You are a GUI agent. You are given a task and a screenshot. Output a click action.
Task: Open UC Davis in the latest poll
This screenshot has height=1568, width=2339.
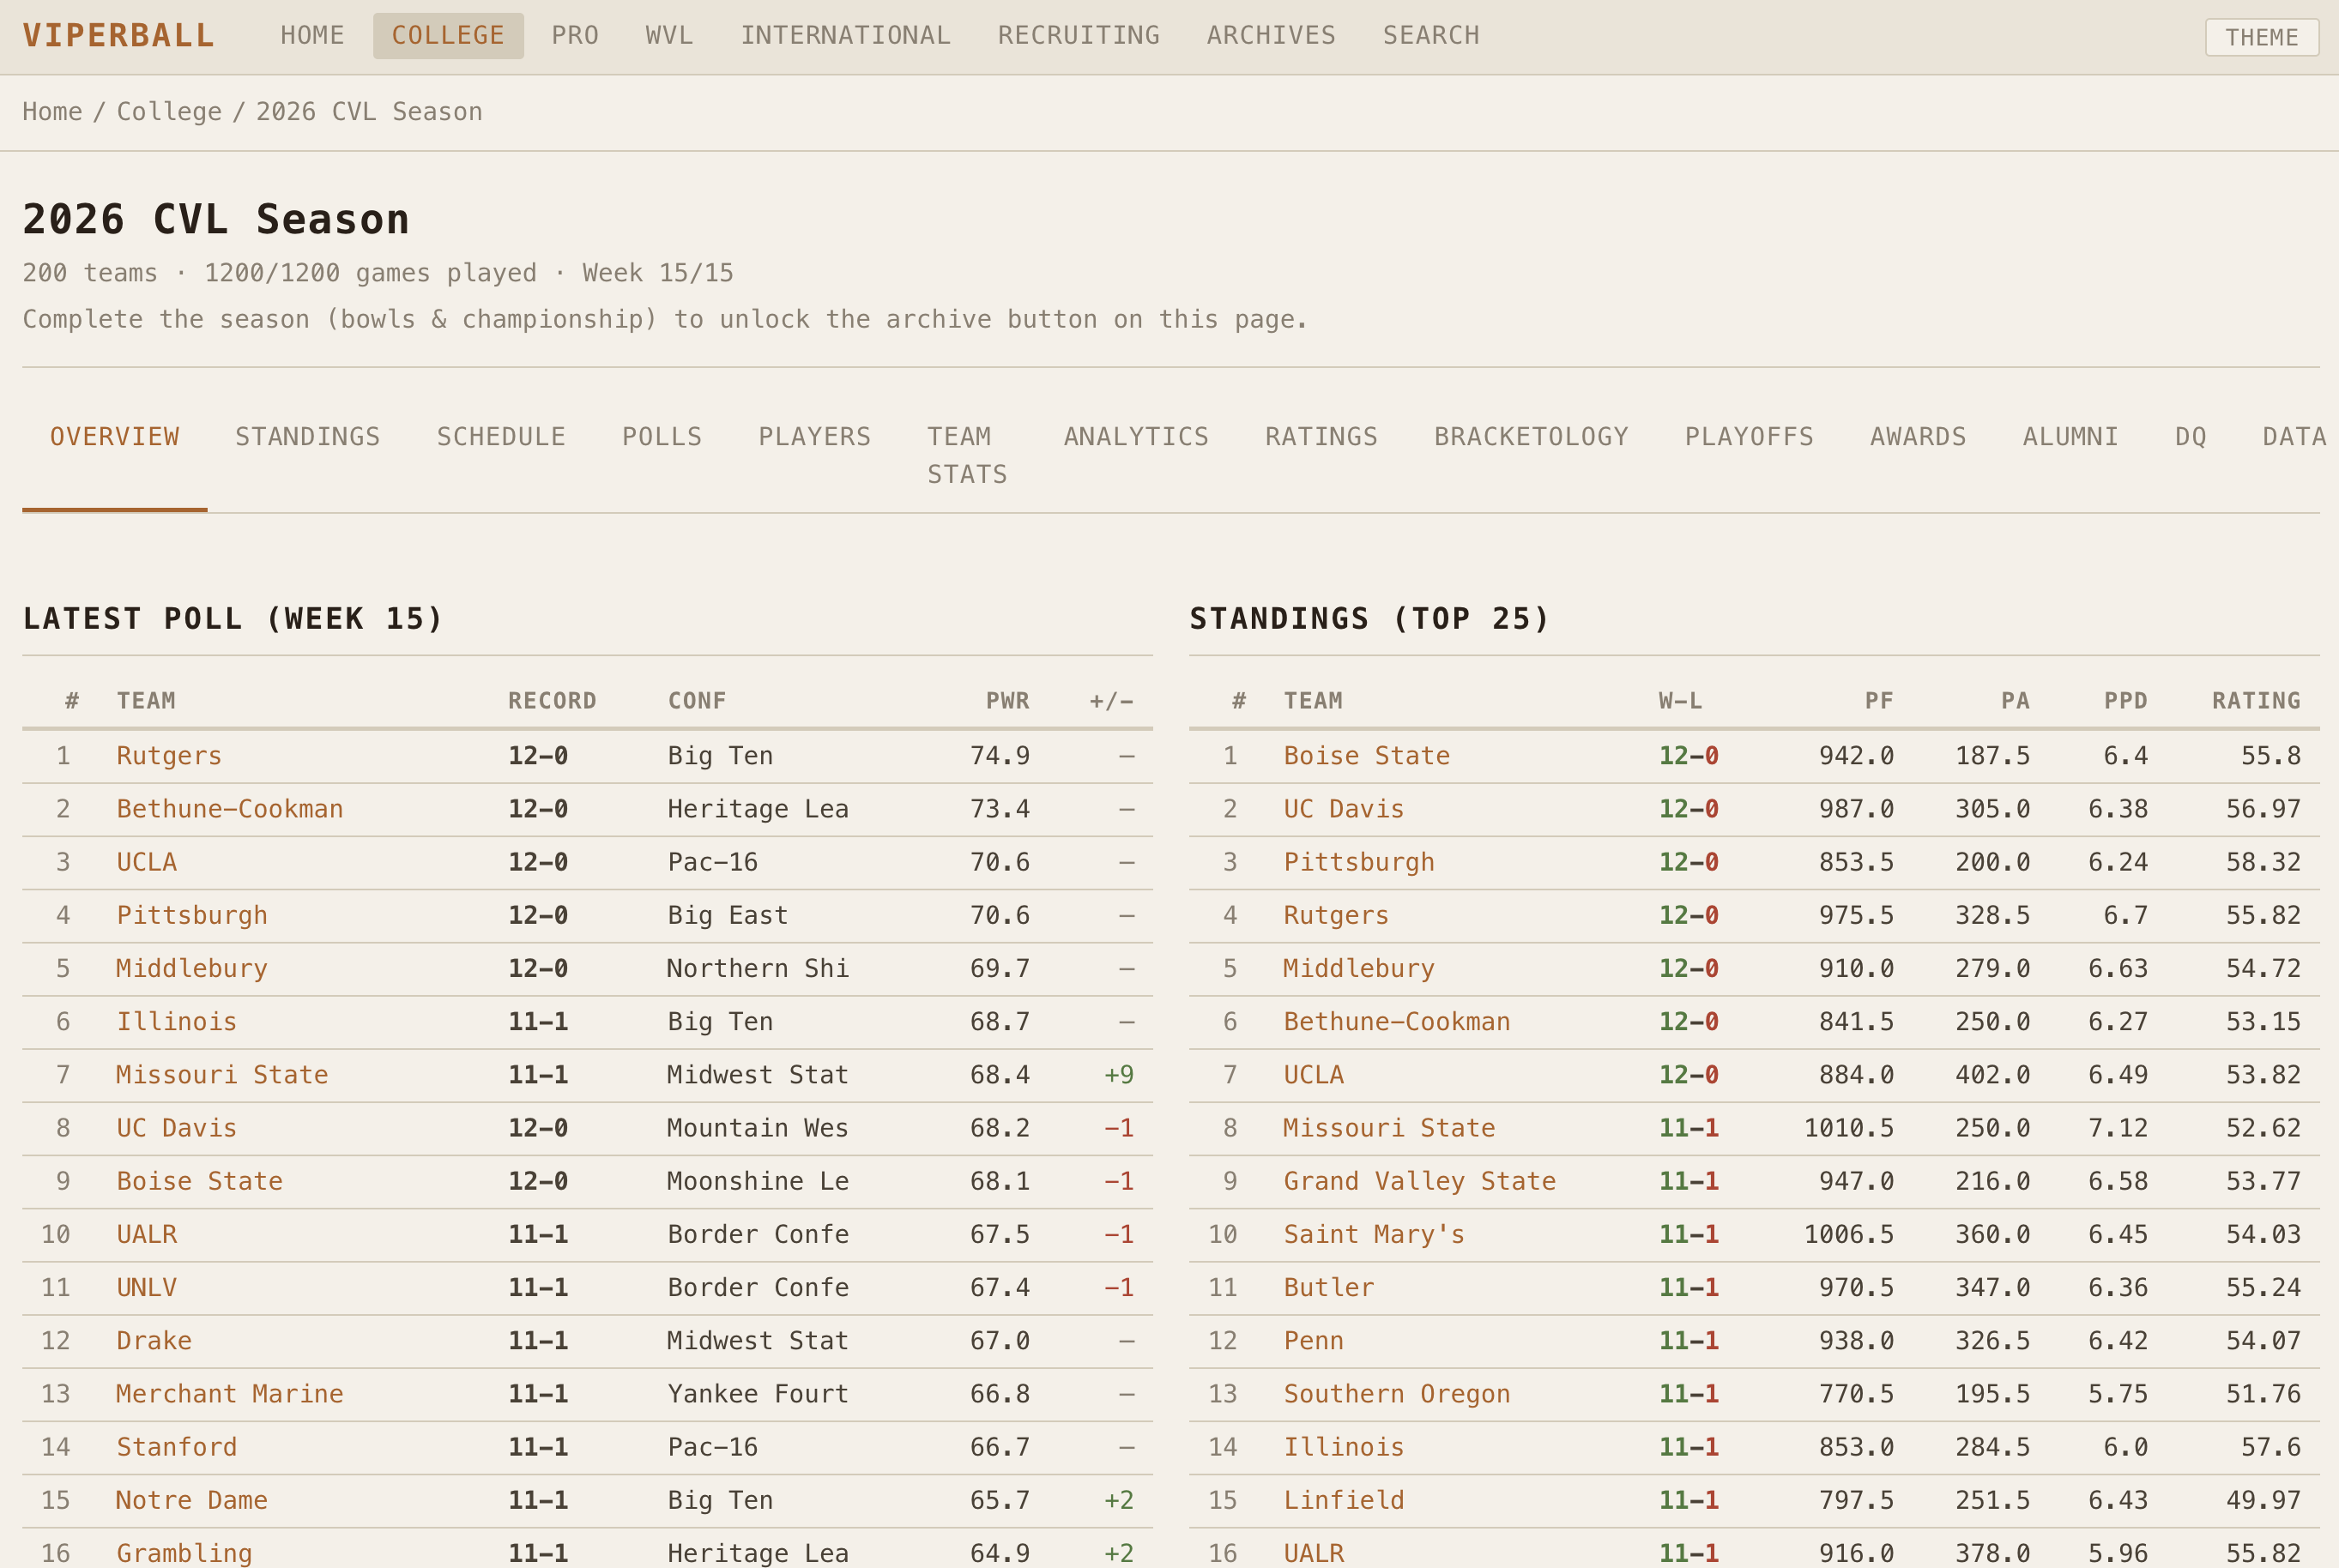point(177,1128)
